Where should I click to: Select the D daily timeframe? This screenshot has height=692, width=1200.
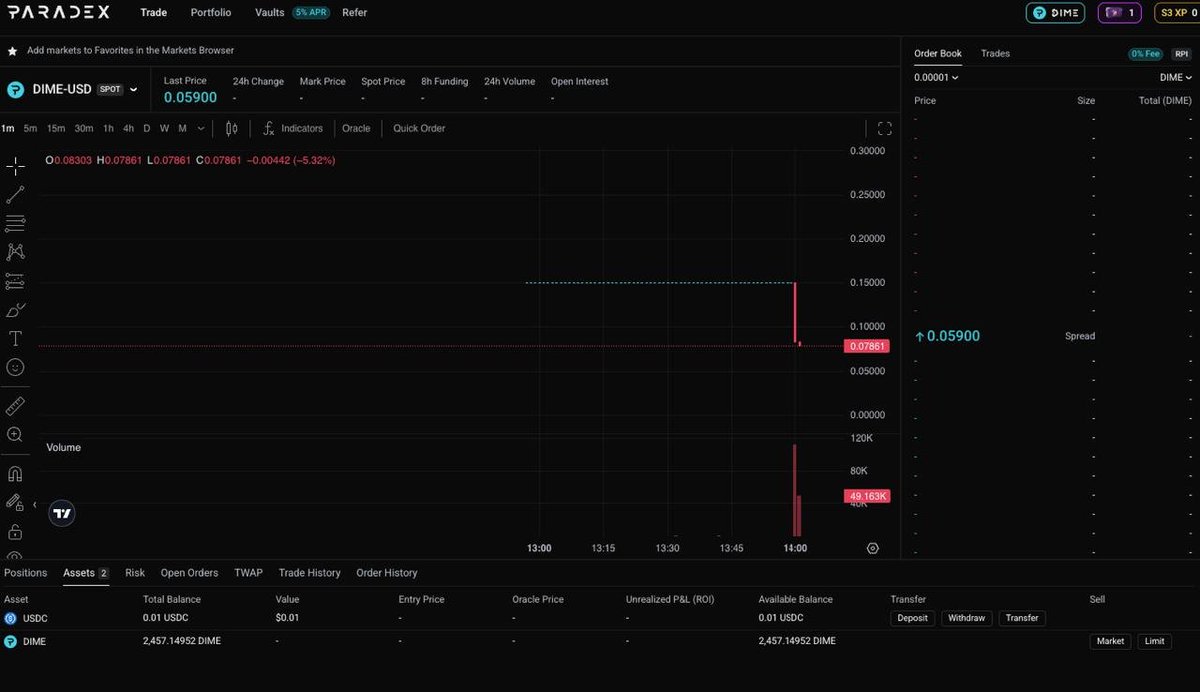[x=146, y=128]
